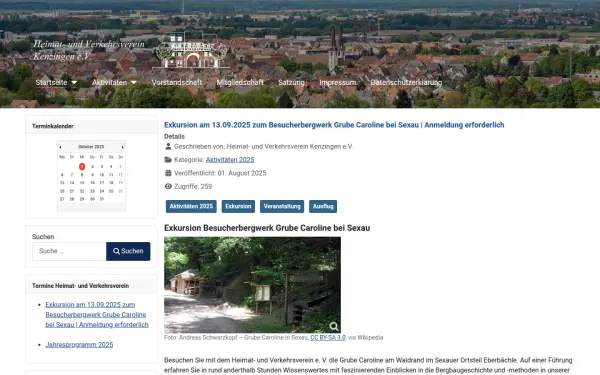600x375 pixels.
Task: Click the Veröffentlicht calendar icon
Action: tap(168, 173)
